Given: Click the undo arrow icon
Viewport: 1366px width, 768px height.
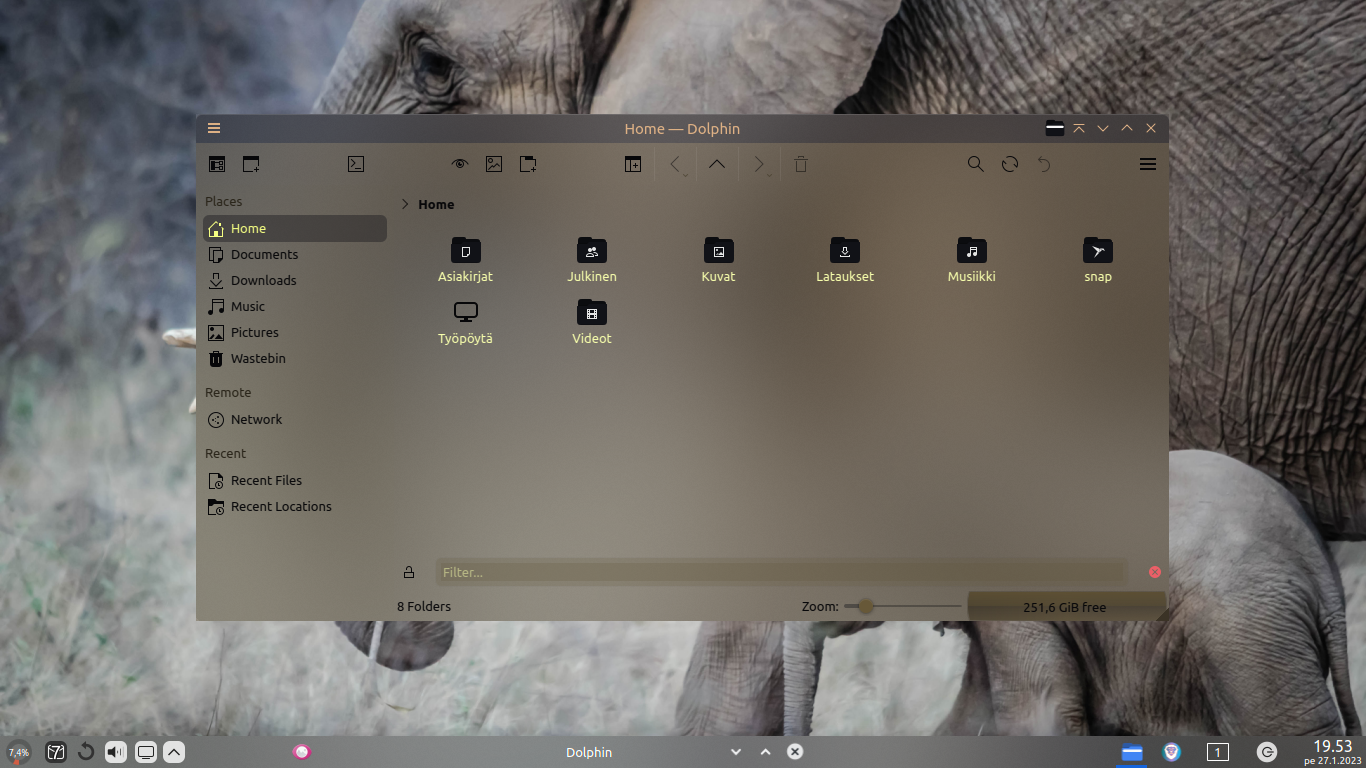Looking at the screenshot, I should pos(1044,164).
